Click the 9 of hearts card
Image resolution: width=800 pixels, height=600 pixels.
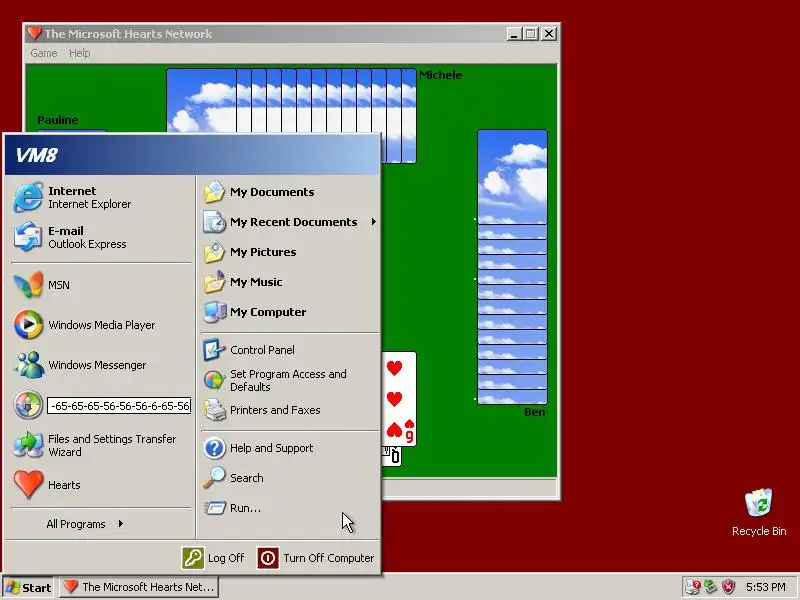pos(399,398)
